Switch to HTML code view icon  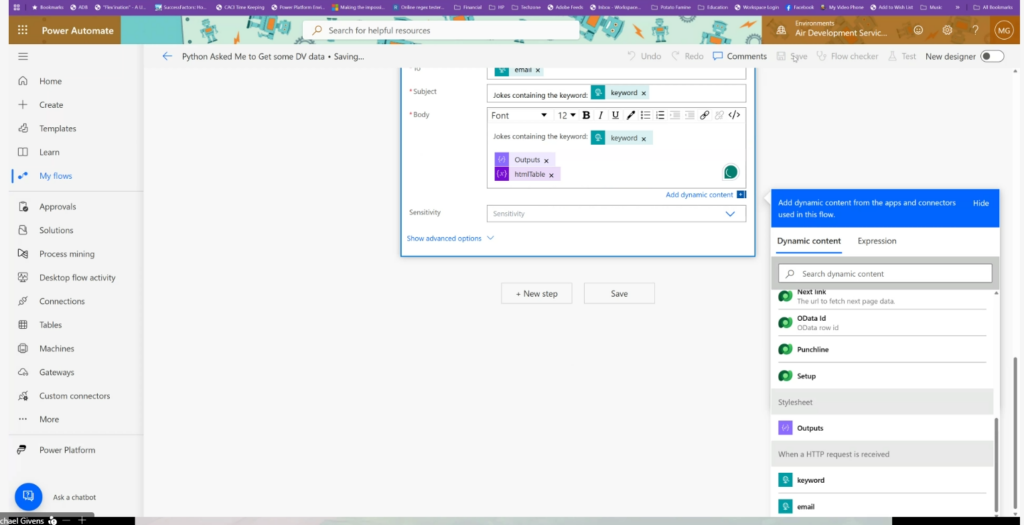coord(734,115)
